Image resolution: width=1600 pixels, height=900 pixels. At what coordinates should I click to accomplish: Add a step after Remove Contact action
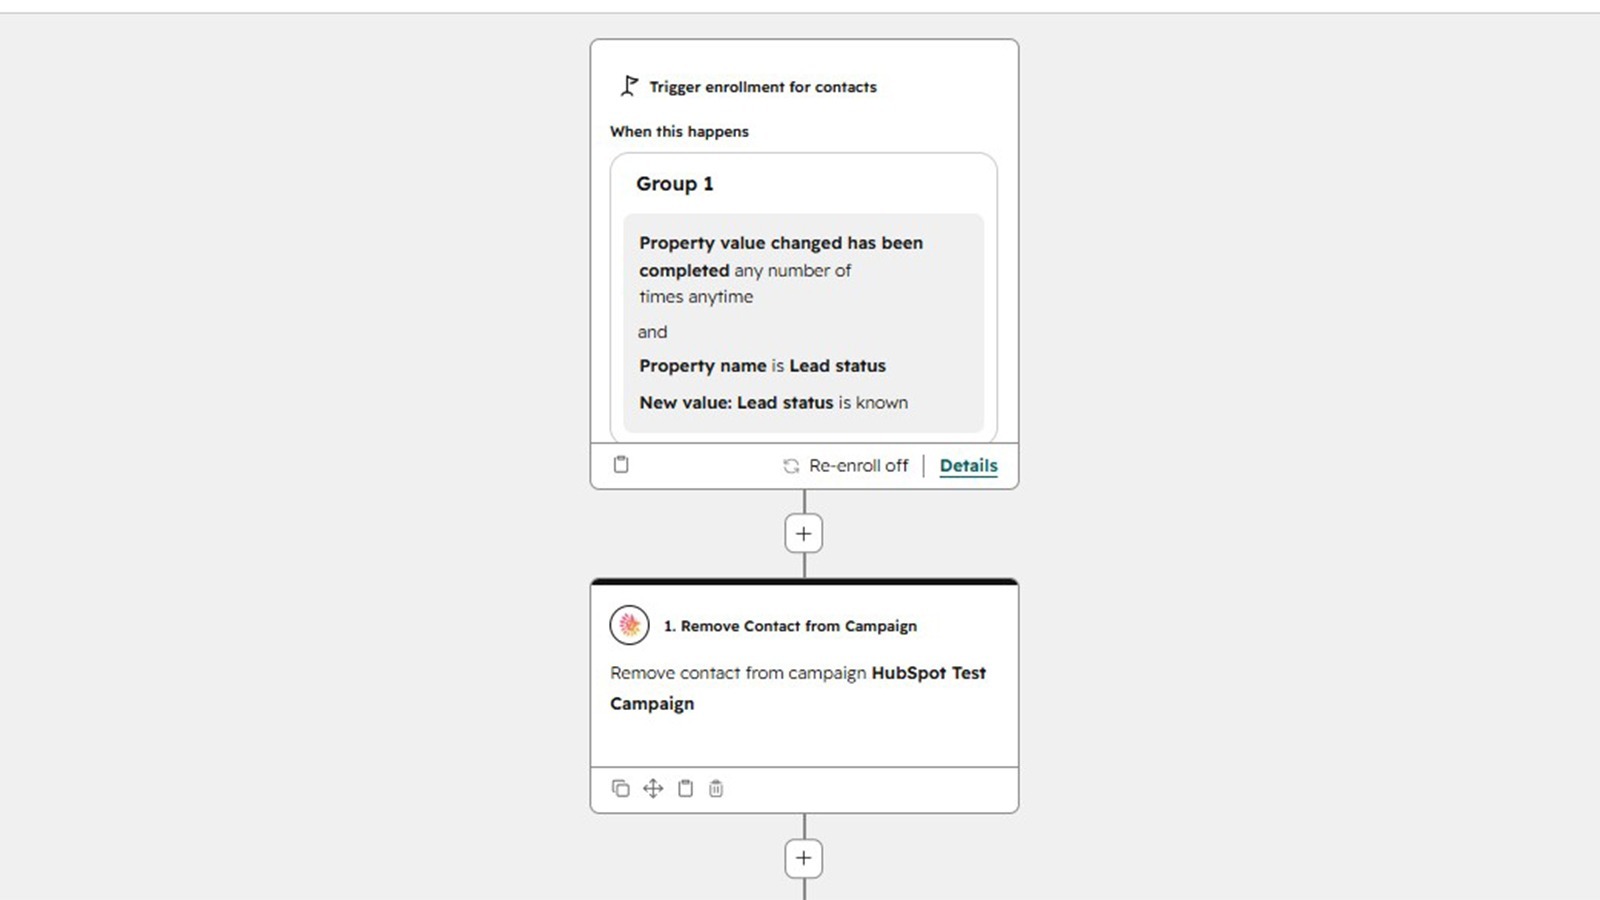pos(804,858)
